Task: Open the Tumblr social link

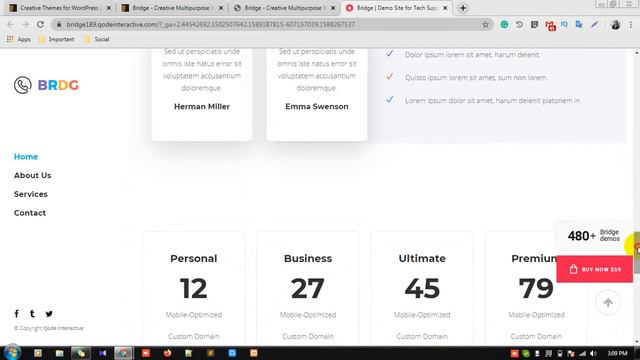Action: [x=32, y=313]
